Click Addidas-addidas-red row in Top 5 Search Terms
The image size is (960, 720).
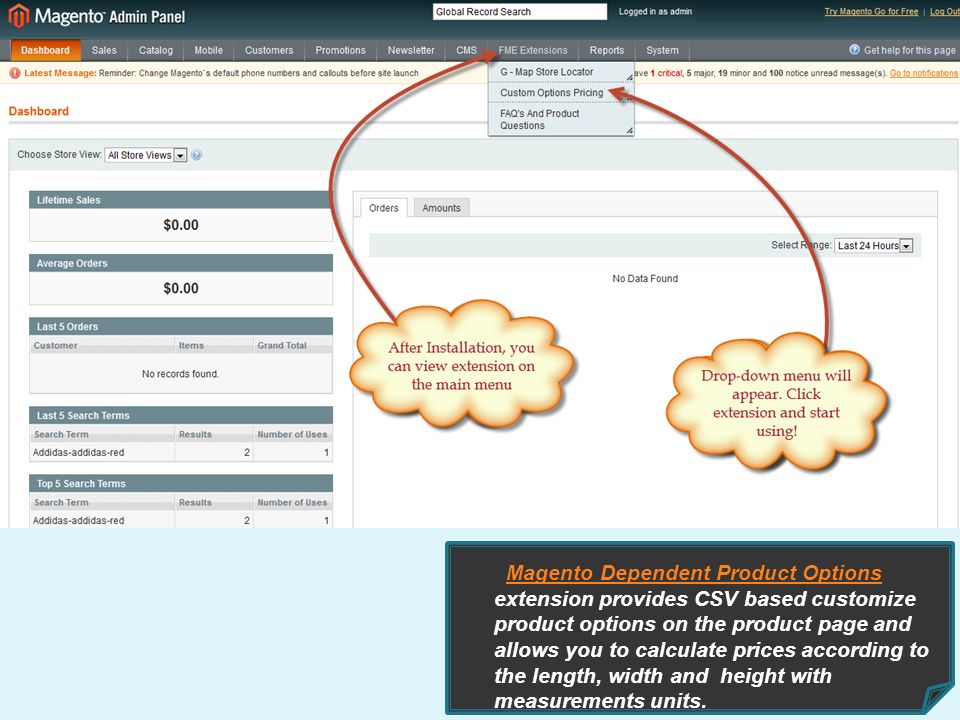(181, 520)
